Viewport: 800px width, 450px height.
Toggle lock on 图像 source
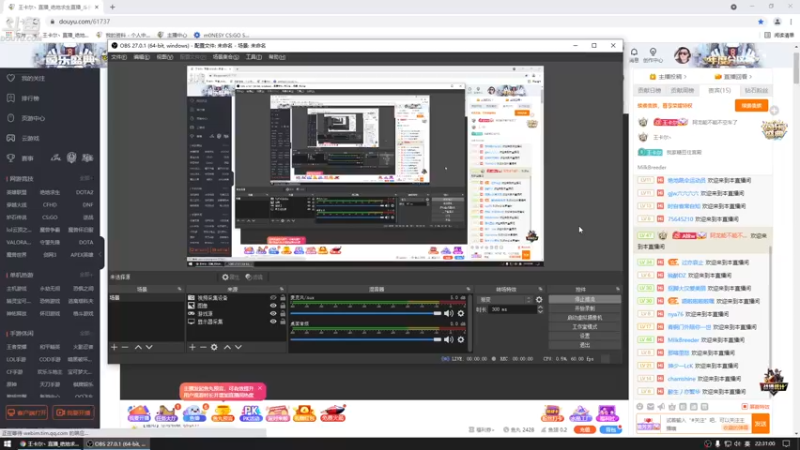(x=283, y=306)
